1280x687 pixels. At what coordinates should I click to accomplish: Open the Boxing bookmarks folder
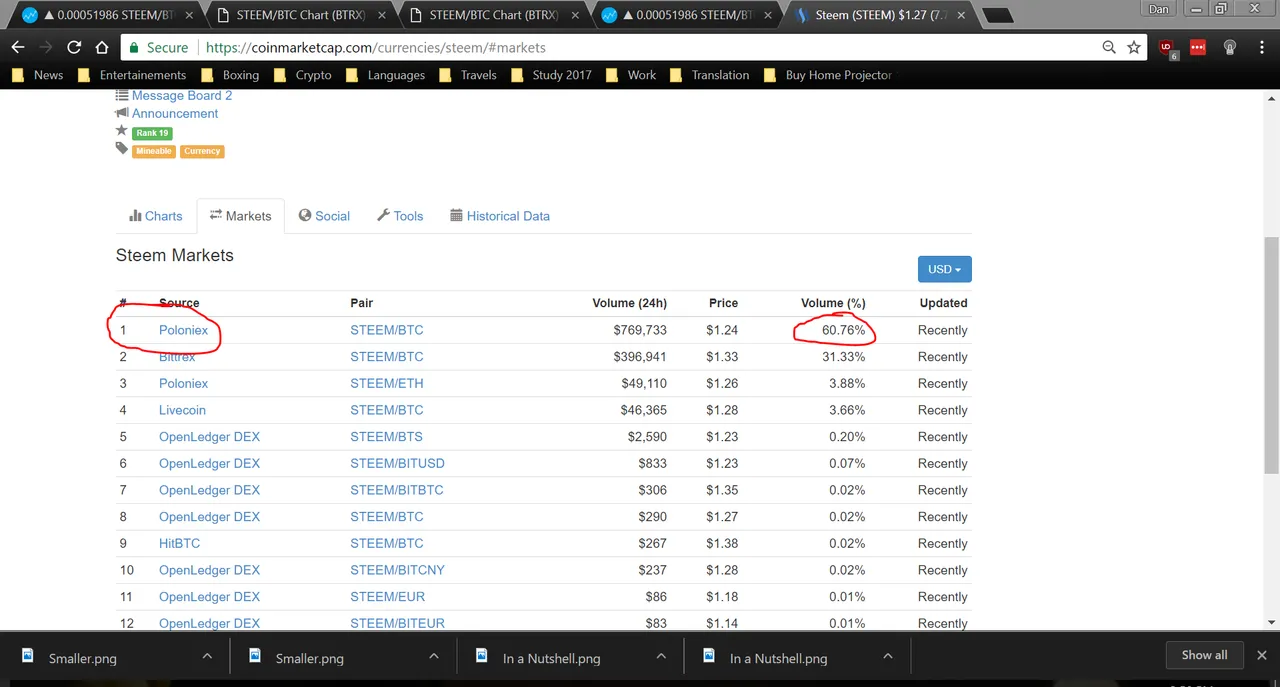230,75
